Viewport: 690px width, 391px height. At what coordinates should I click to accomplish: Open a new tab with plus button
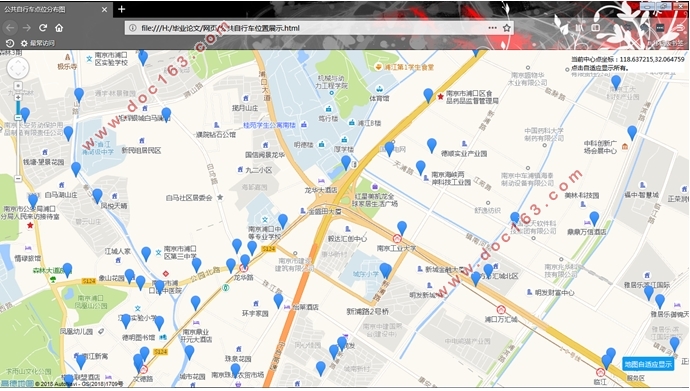click(121, 9)
